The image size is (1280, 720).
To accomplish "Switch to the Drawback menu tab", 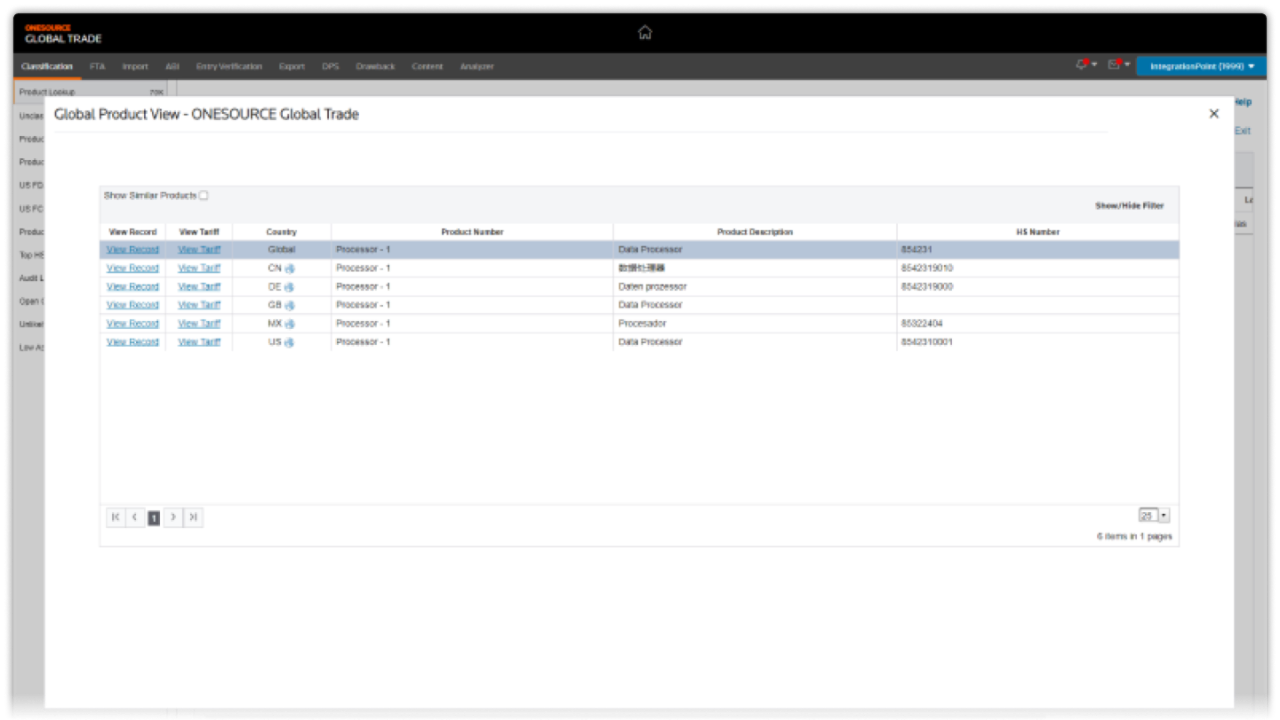I will [375, 67].
